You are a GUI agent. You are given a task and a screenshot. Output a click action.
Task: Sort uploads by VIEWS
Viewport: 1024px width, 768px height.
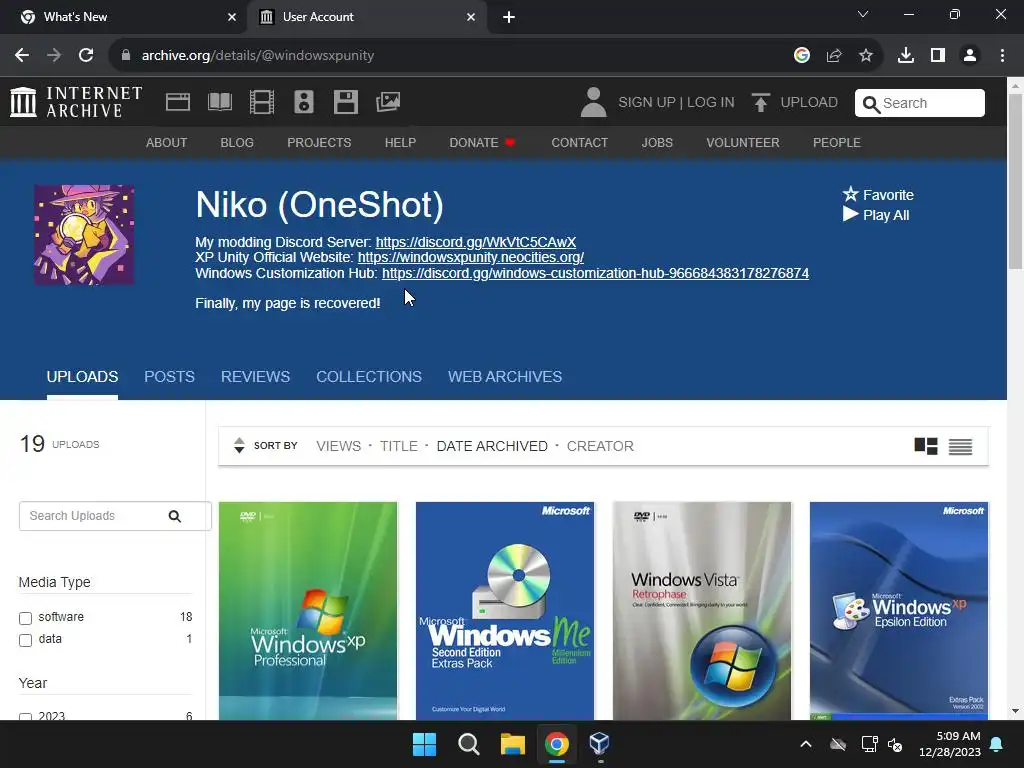338,446
